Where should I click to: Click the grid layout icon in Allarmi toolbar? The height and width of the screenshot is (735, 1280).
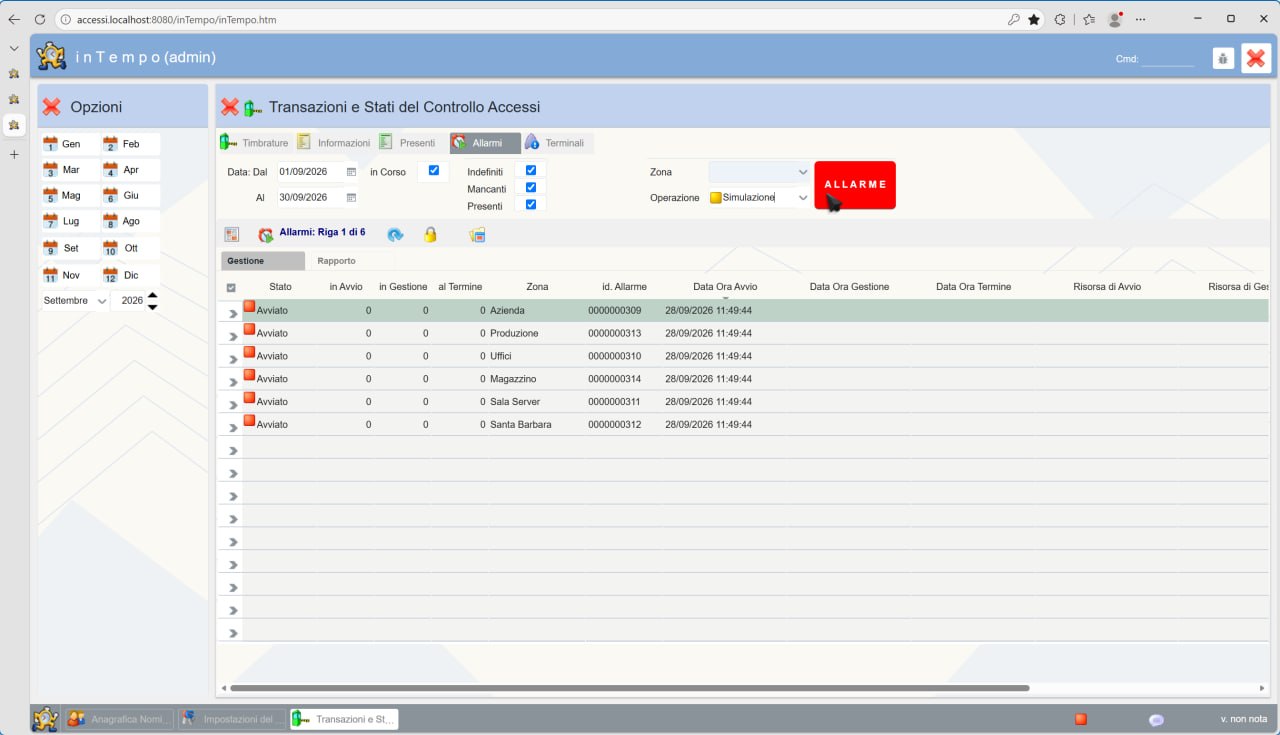[232, 235]
